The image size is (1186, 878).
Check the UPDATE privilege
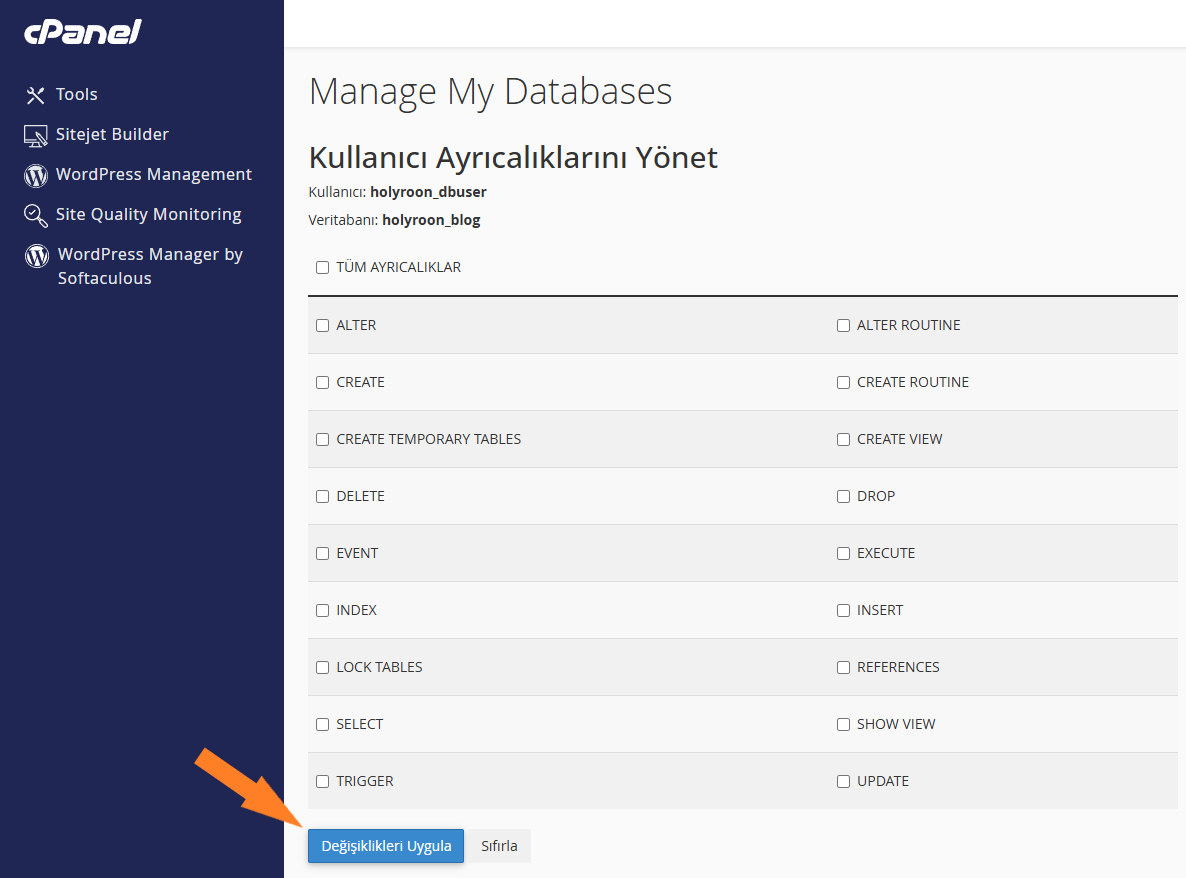(843, 781)
